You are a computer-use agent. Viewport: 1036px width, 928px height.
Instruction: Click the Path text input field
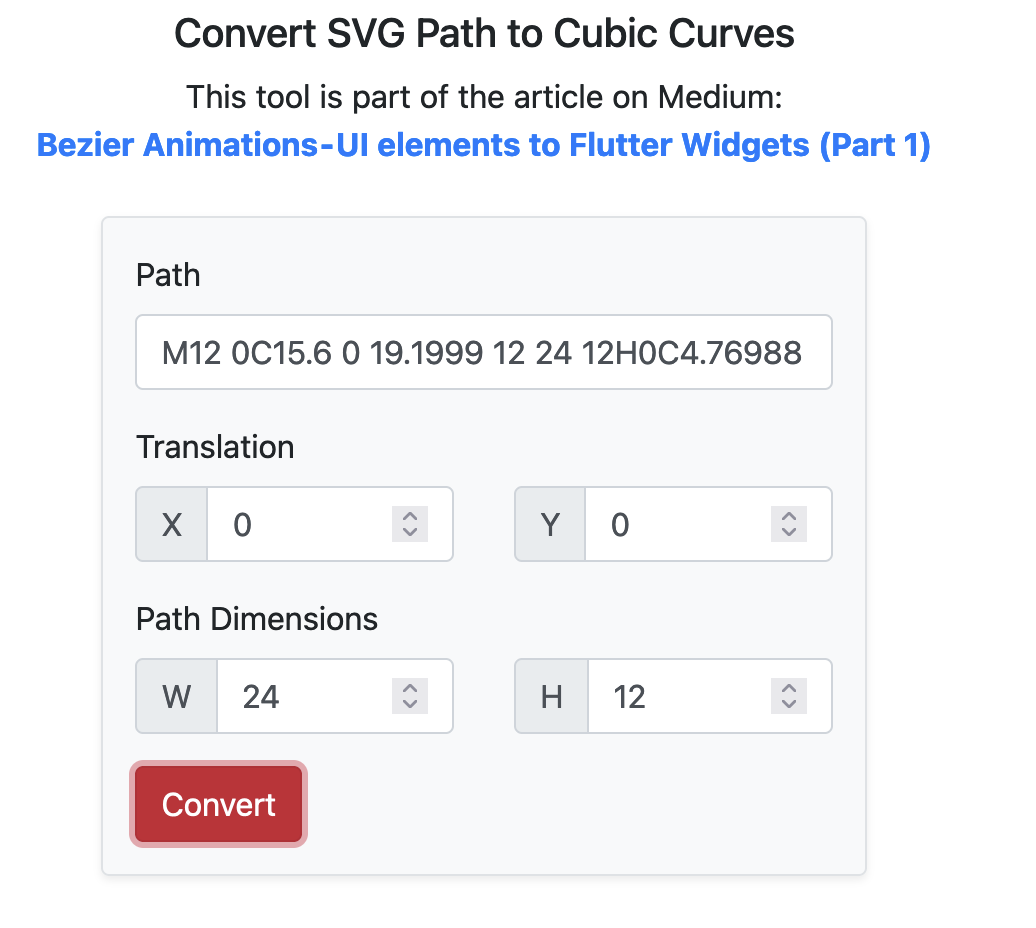pyautogui.click(x=483, y=352)
